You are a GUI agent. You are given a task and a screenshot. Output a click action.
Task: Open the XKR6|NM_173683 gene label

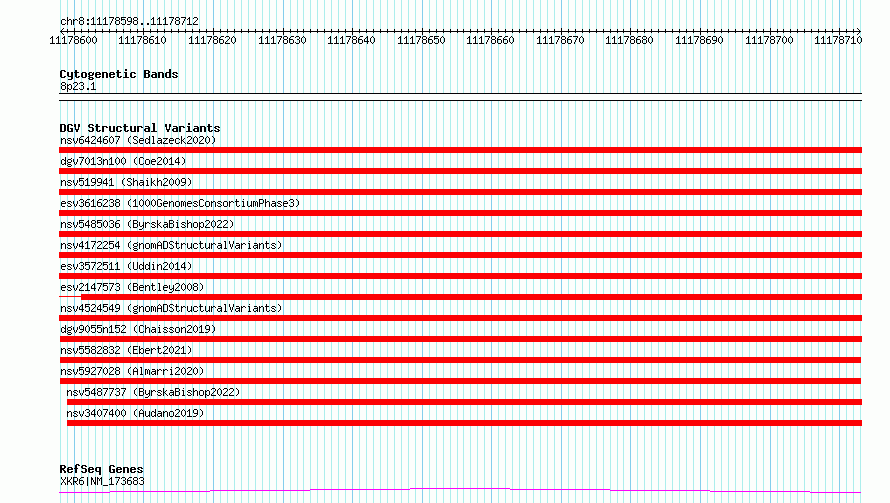coord(102,481)
